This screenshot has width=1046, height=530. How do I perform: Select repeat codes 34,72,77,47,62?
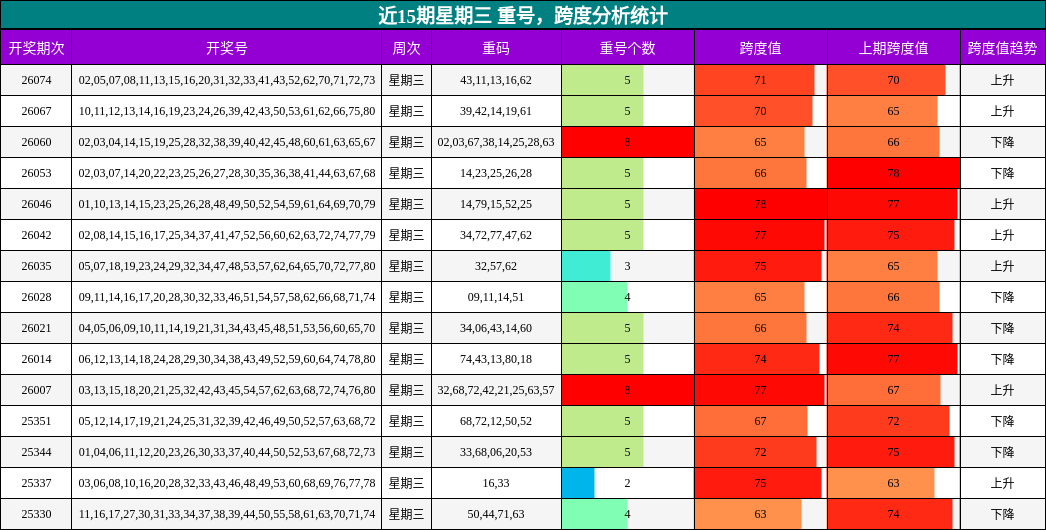coord(496,235)
